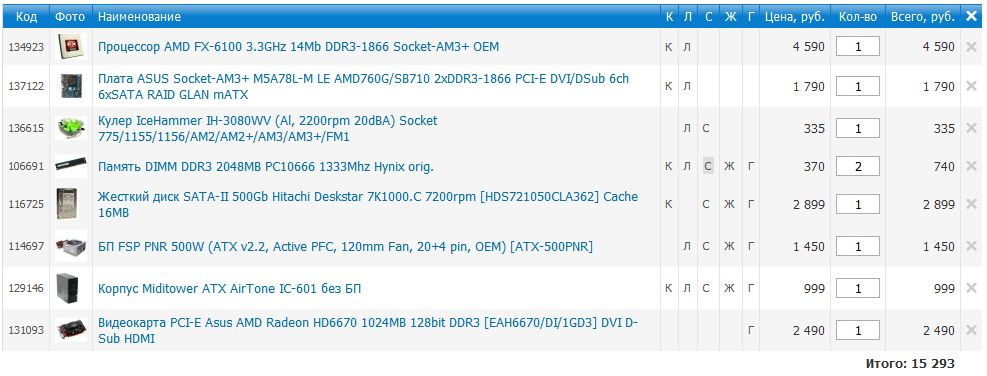Image resolution: width=987 pixels, height=376 pixels.
Task: View the DDR3 memory module thumbnail
Action: pos(70,166)
